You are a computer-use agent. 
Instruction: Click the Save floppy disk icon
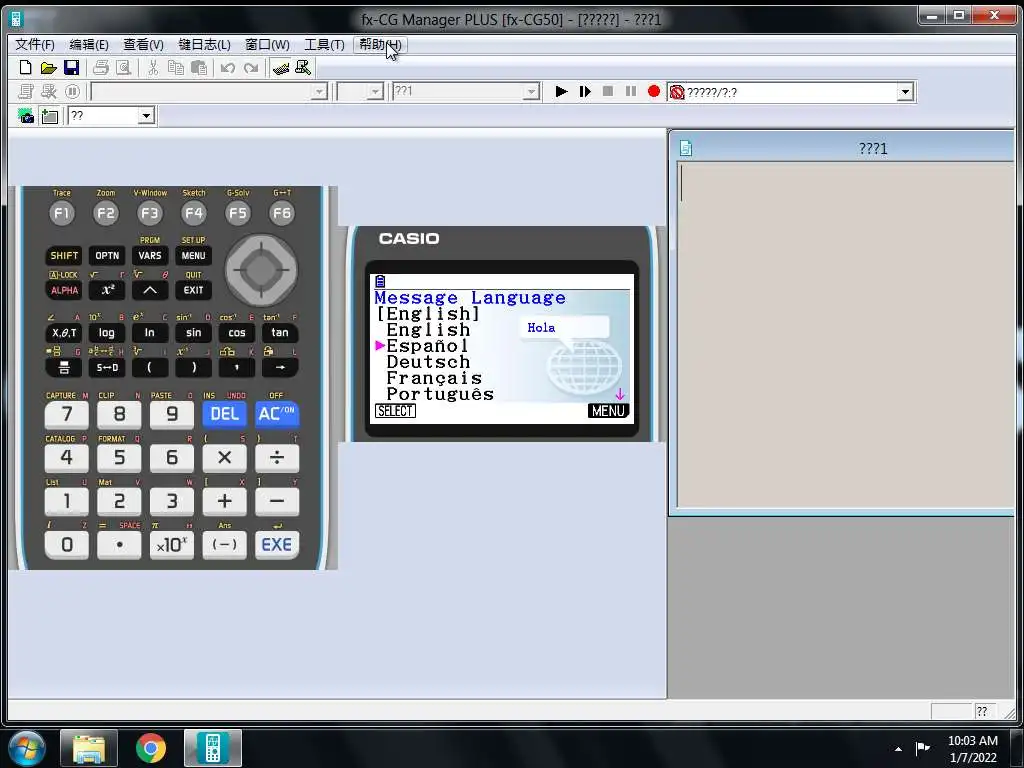click(x=71, y=68)
